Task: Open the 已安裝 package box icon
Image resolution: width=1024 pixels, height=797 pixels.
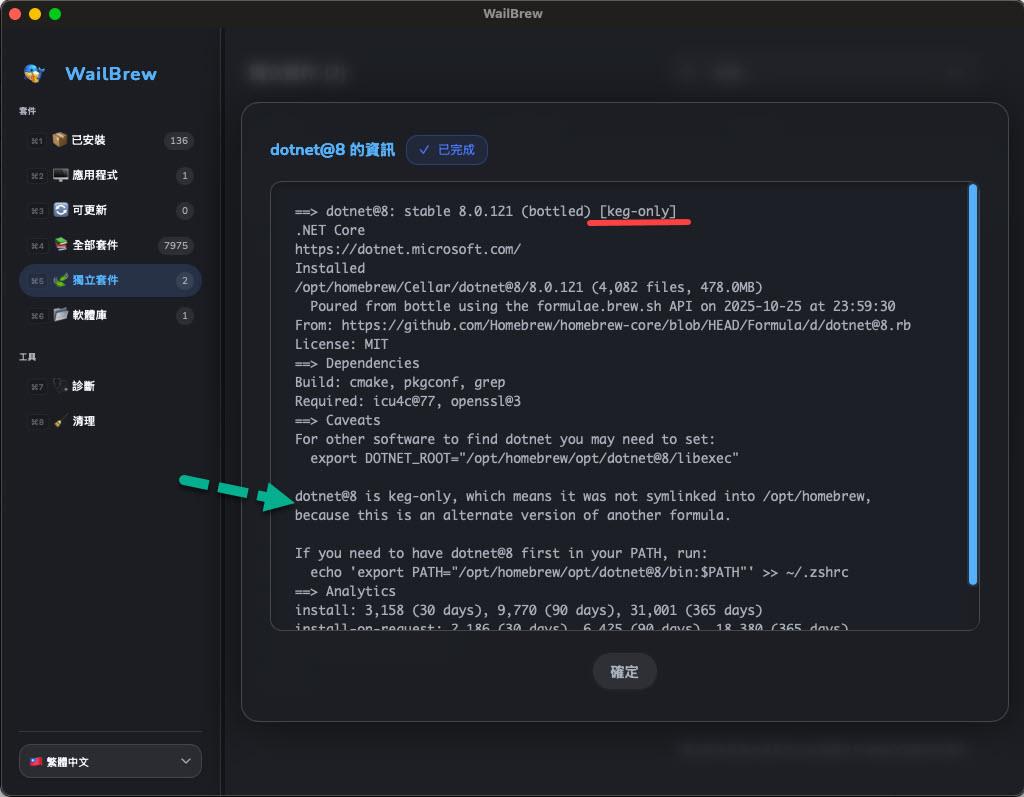Action: (x=60, y=140)
